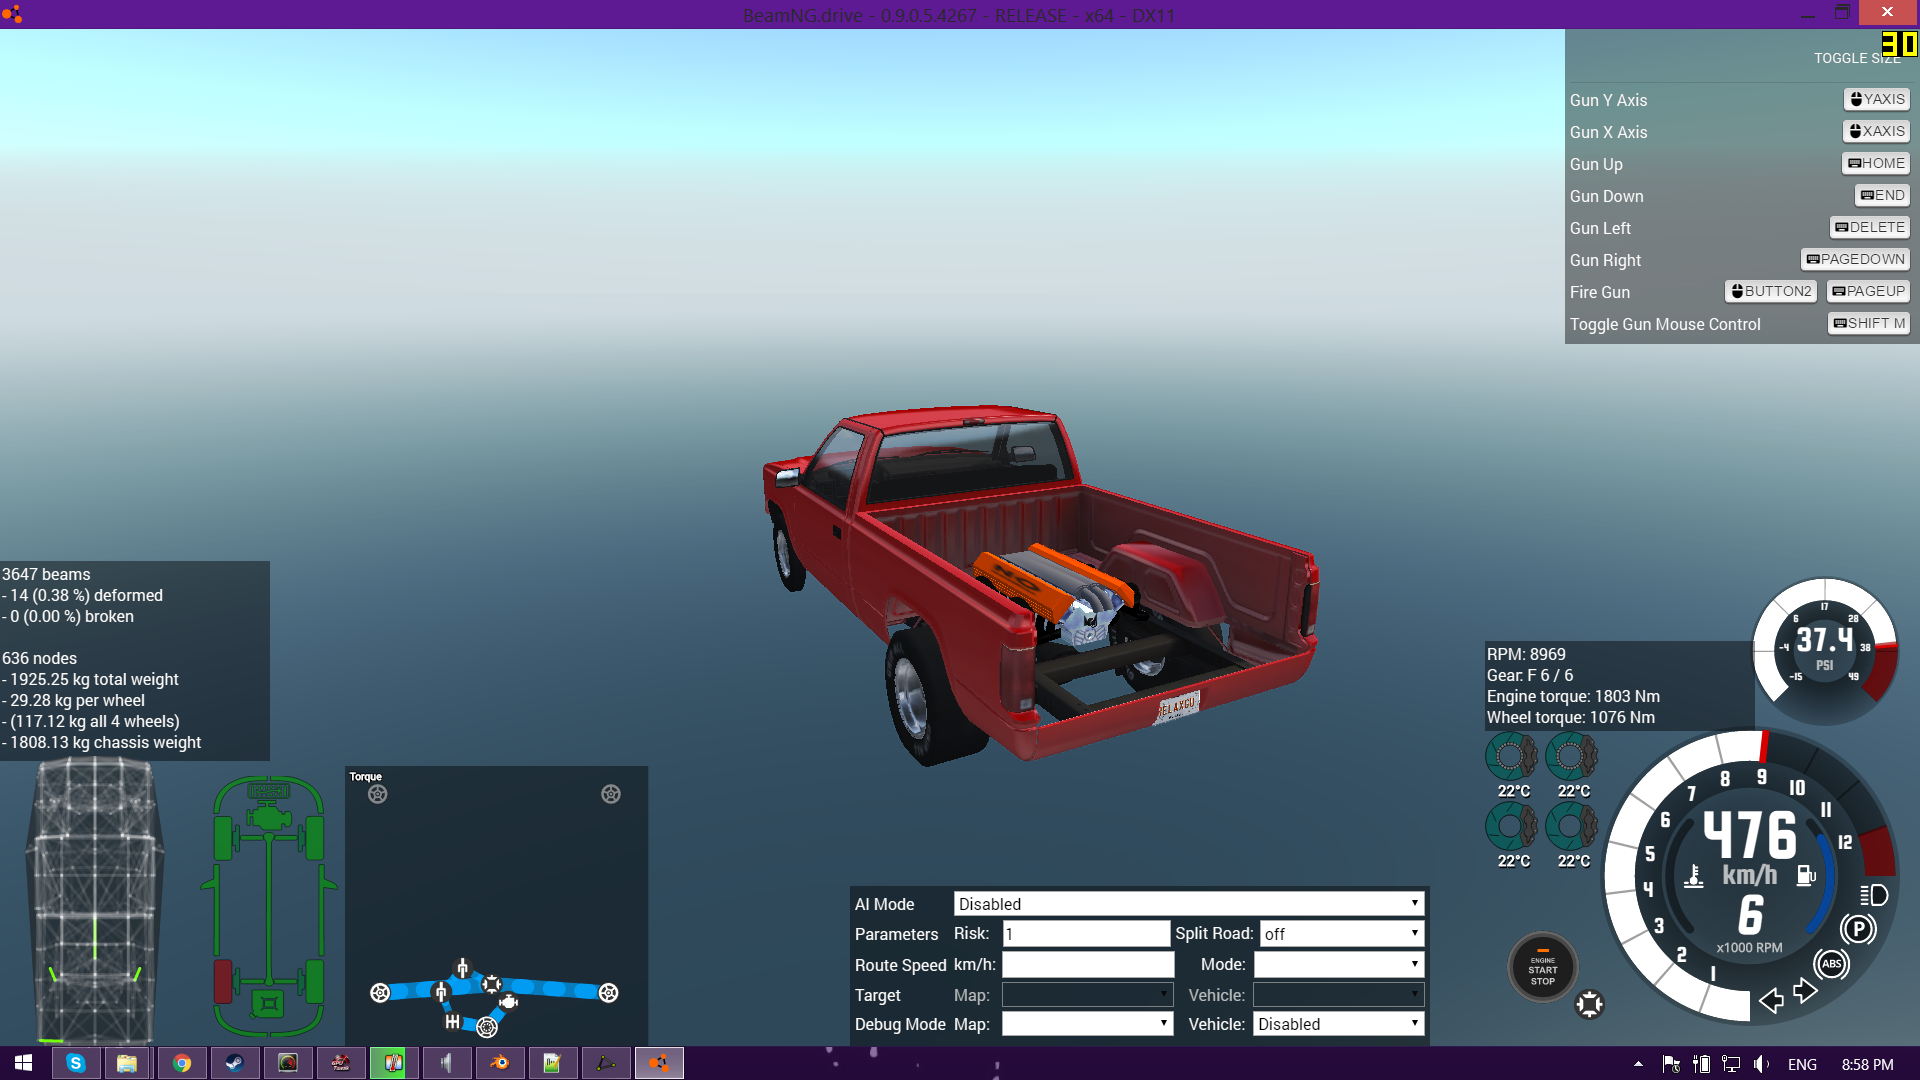Open the AI Mode dropdown
The height and width of the screenshot is (1080, 1920).
click(x=1188, y=904)
